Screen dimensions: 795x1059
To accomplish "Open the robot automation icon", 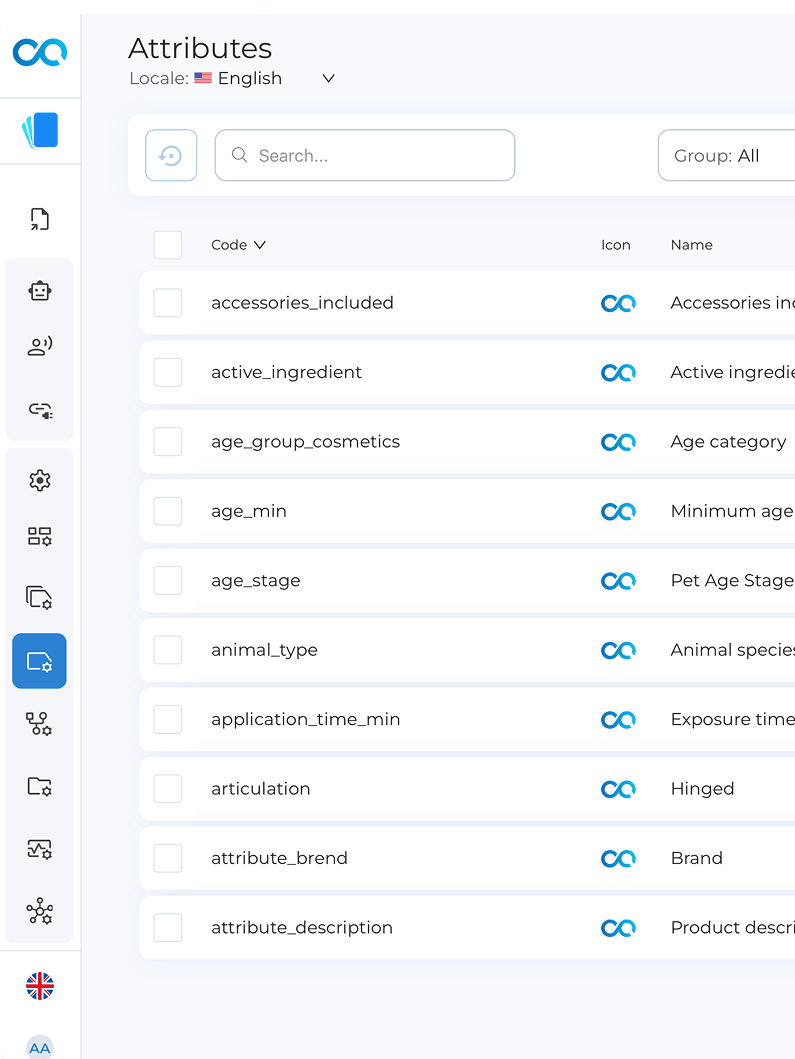I will [40, 291].
